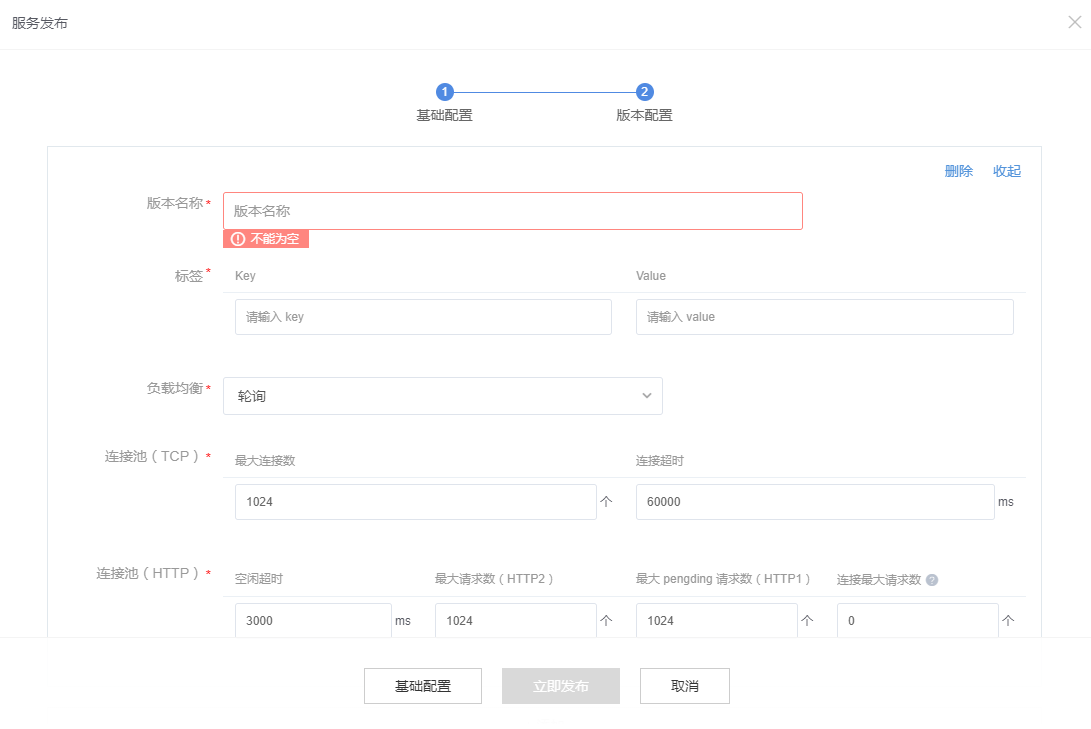
Task: Edit the 最大连接数 field showing 1024
Action: (x=415, y=502)
